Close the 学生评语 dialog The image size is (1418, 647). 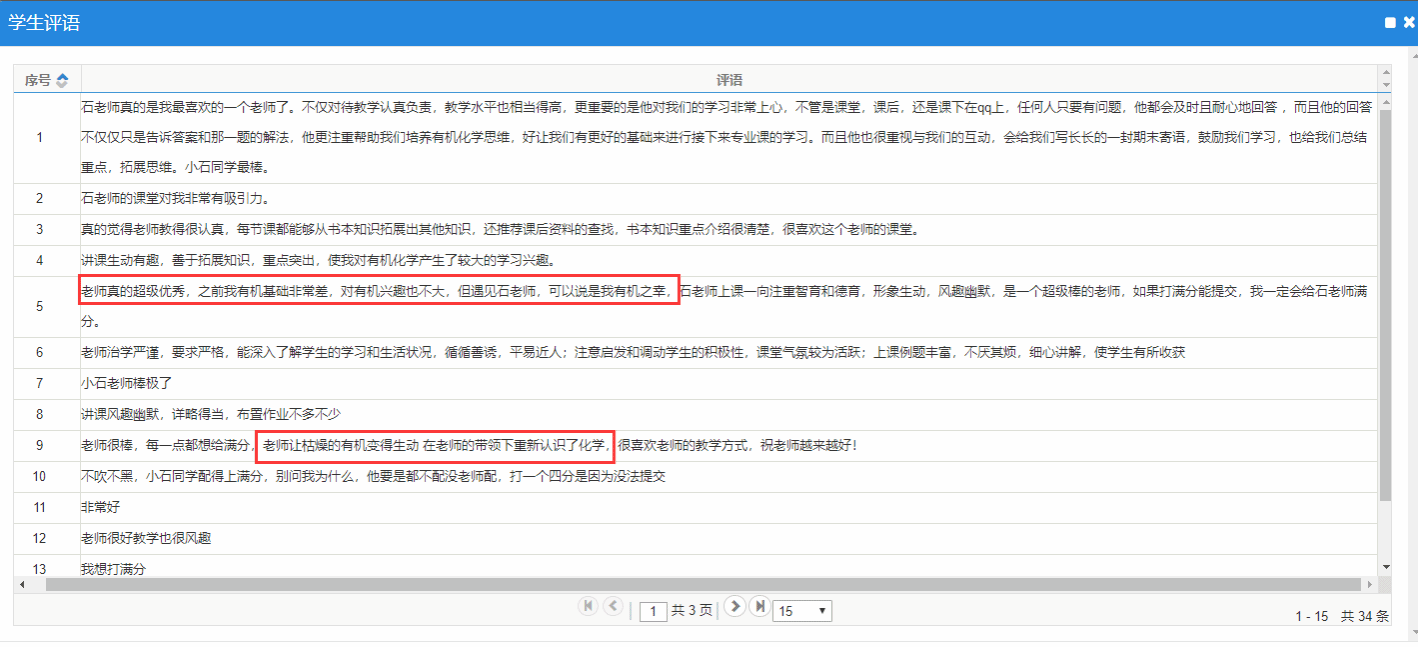click(1409, 22)
